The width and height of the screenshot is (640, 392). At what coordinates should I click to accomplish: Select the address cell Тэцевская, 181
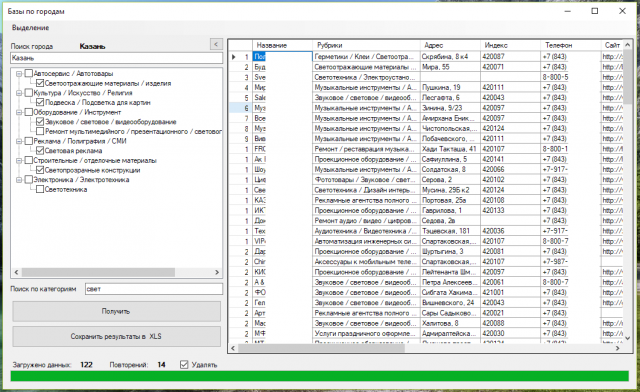point(450,231)
